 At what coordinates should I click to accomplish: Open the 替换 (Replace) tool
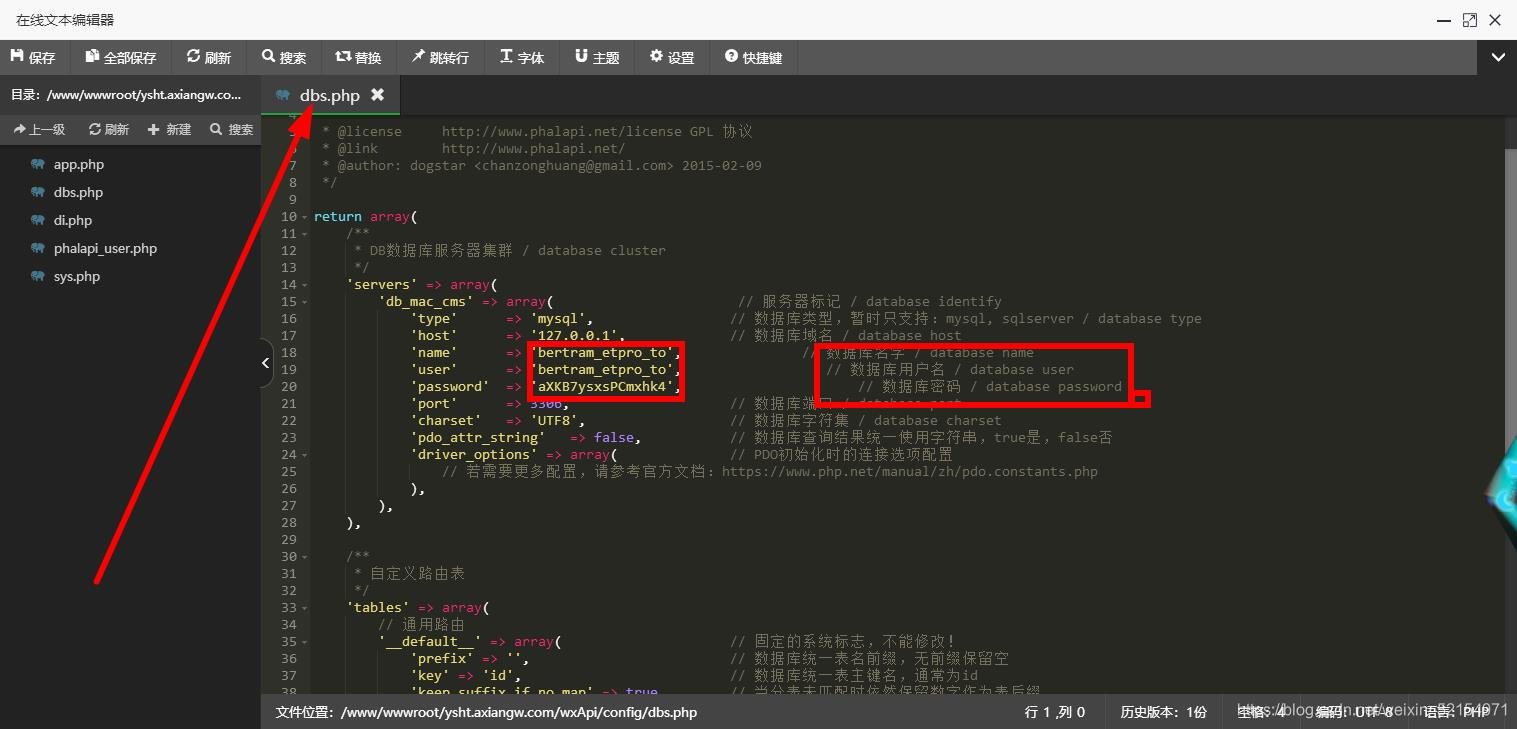[359, 57]
